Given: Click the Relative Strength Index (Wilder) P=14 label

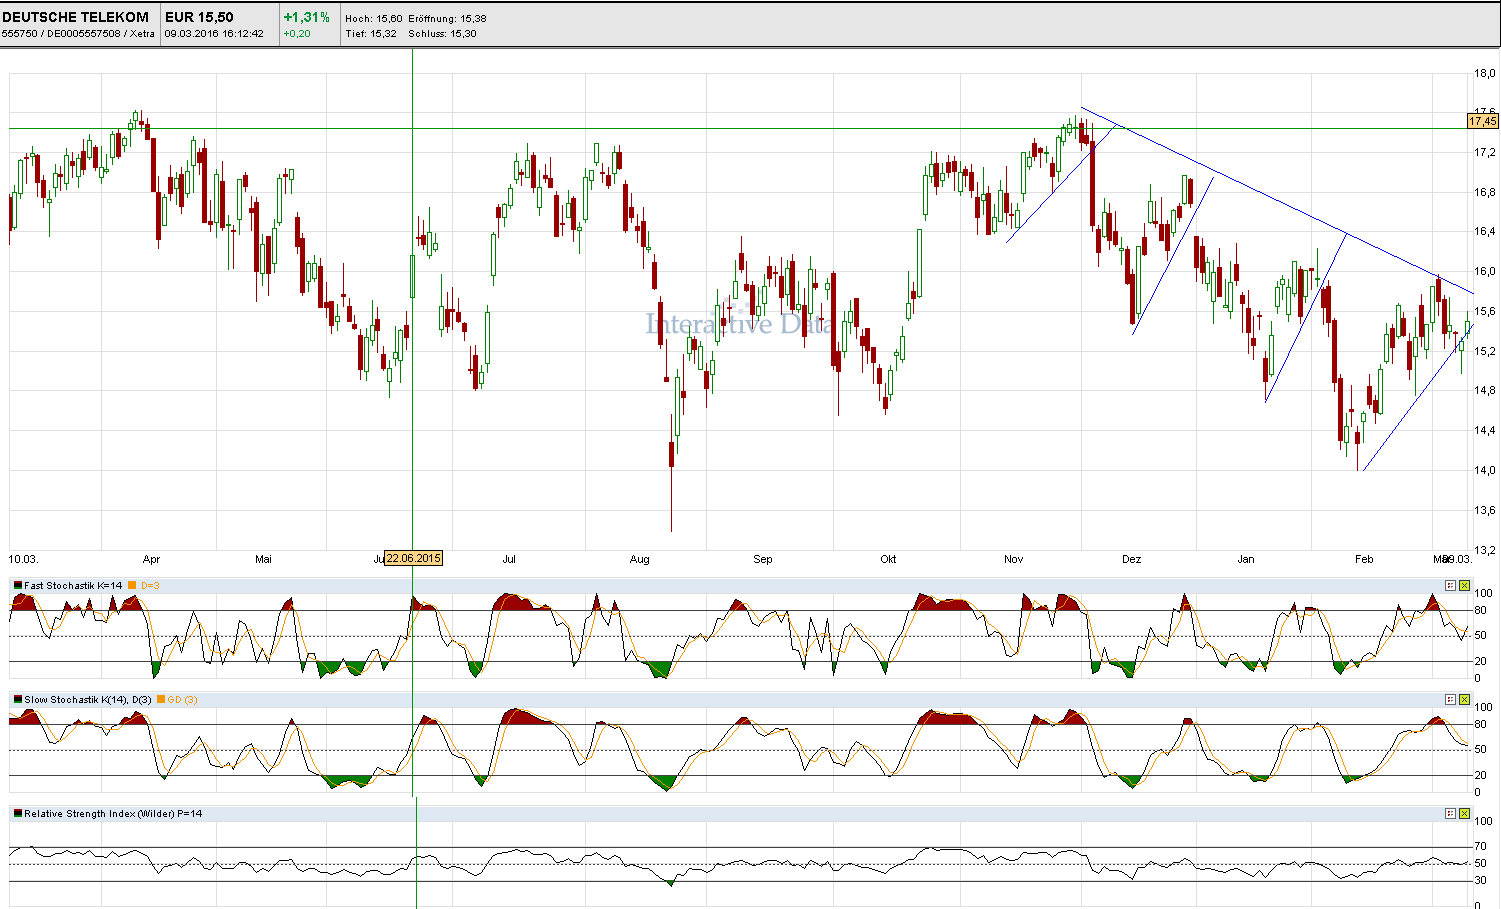Looking at the screenshot, I should 113,814.
